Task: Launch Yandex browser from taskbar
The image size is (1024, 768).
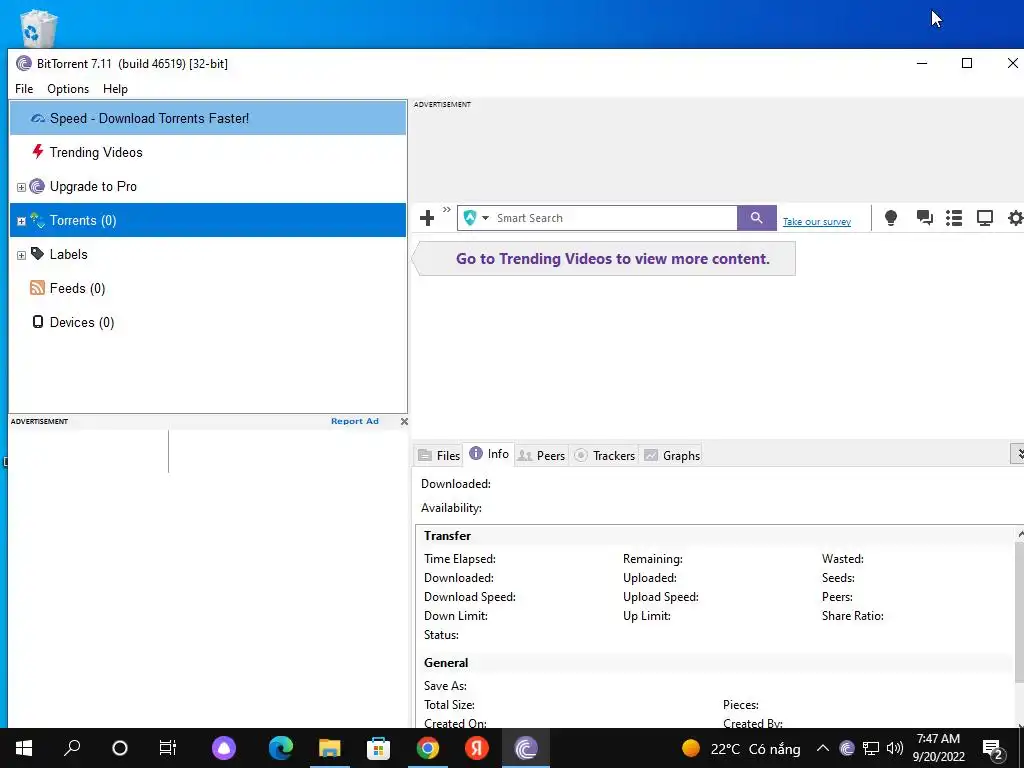Action: point(477,748)
